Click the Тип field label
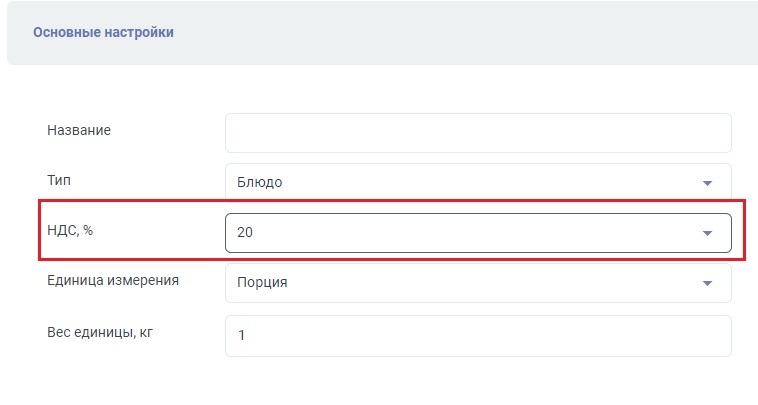Screen dimensions: 758x405 pyautogui.click(x=59, y=180)
